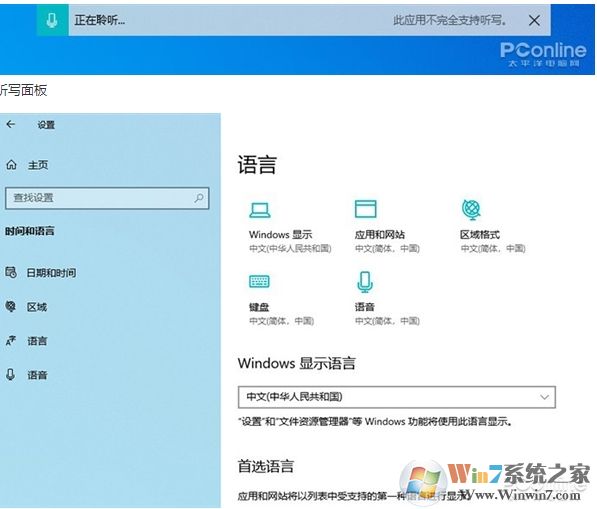Open the 区域格式 tile label
Image resolution: width=597 pixels, height=509 pixels.
pos(480,235)
